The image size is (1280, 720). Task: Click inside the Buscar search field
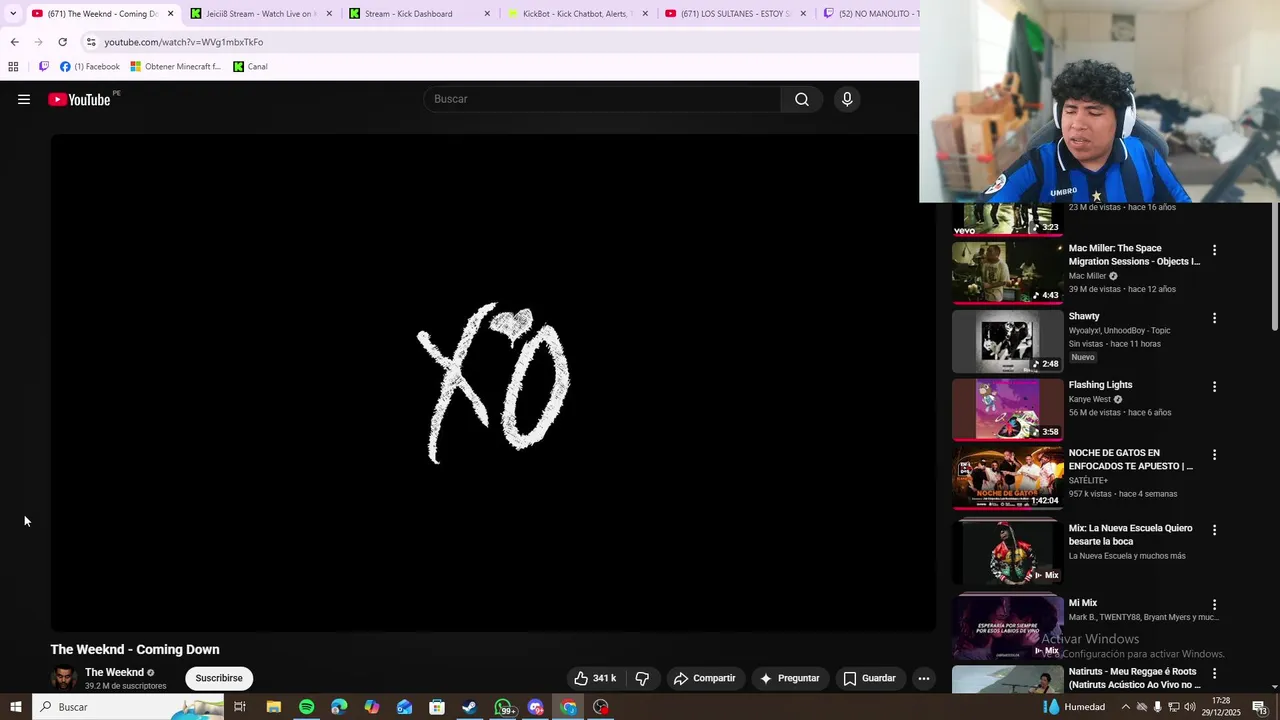(603, 99)
